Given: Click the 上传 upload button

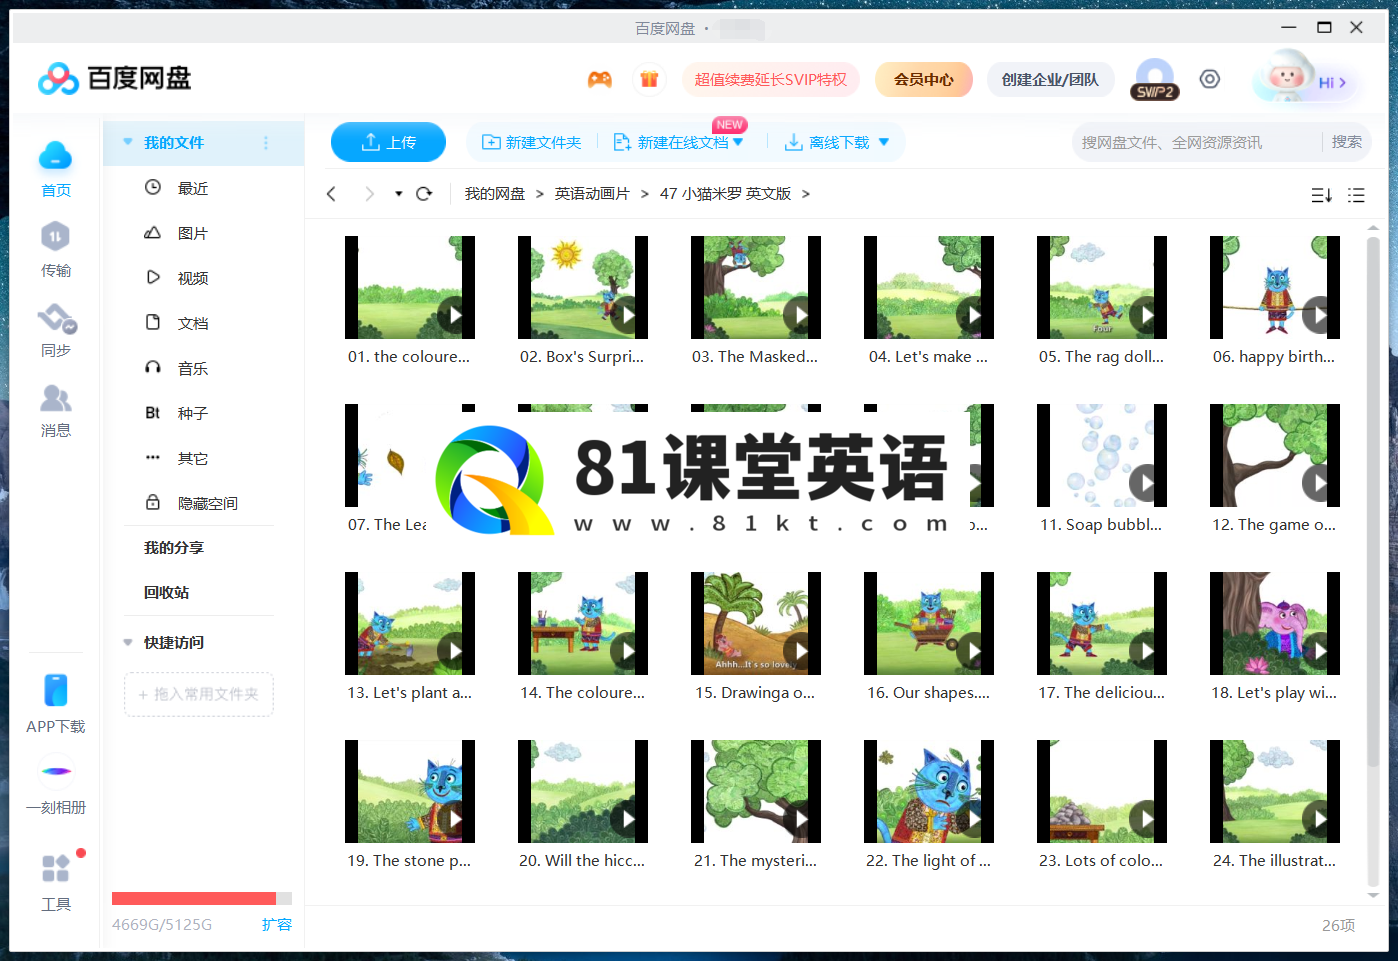Looking at the screenshot, I should coord(388,142).
